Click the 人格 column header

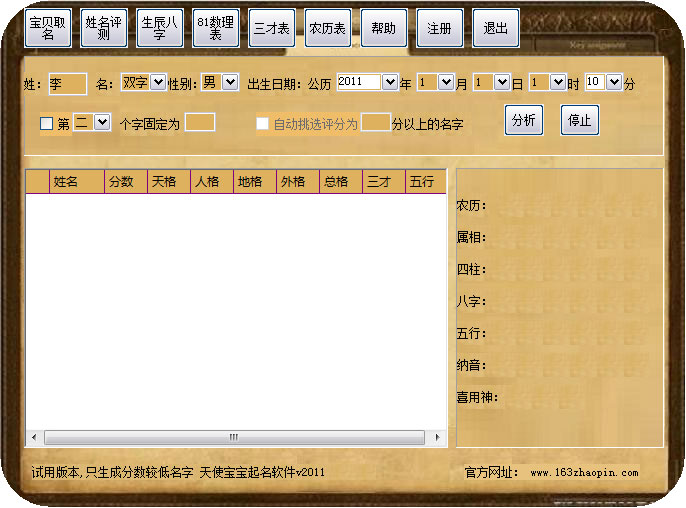point(212,182)
